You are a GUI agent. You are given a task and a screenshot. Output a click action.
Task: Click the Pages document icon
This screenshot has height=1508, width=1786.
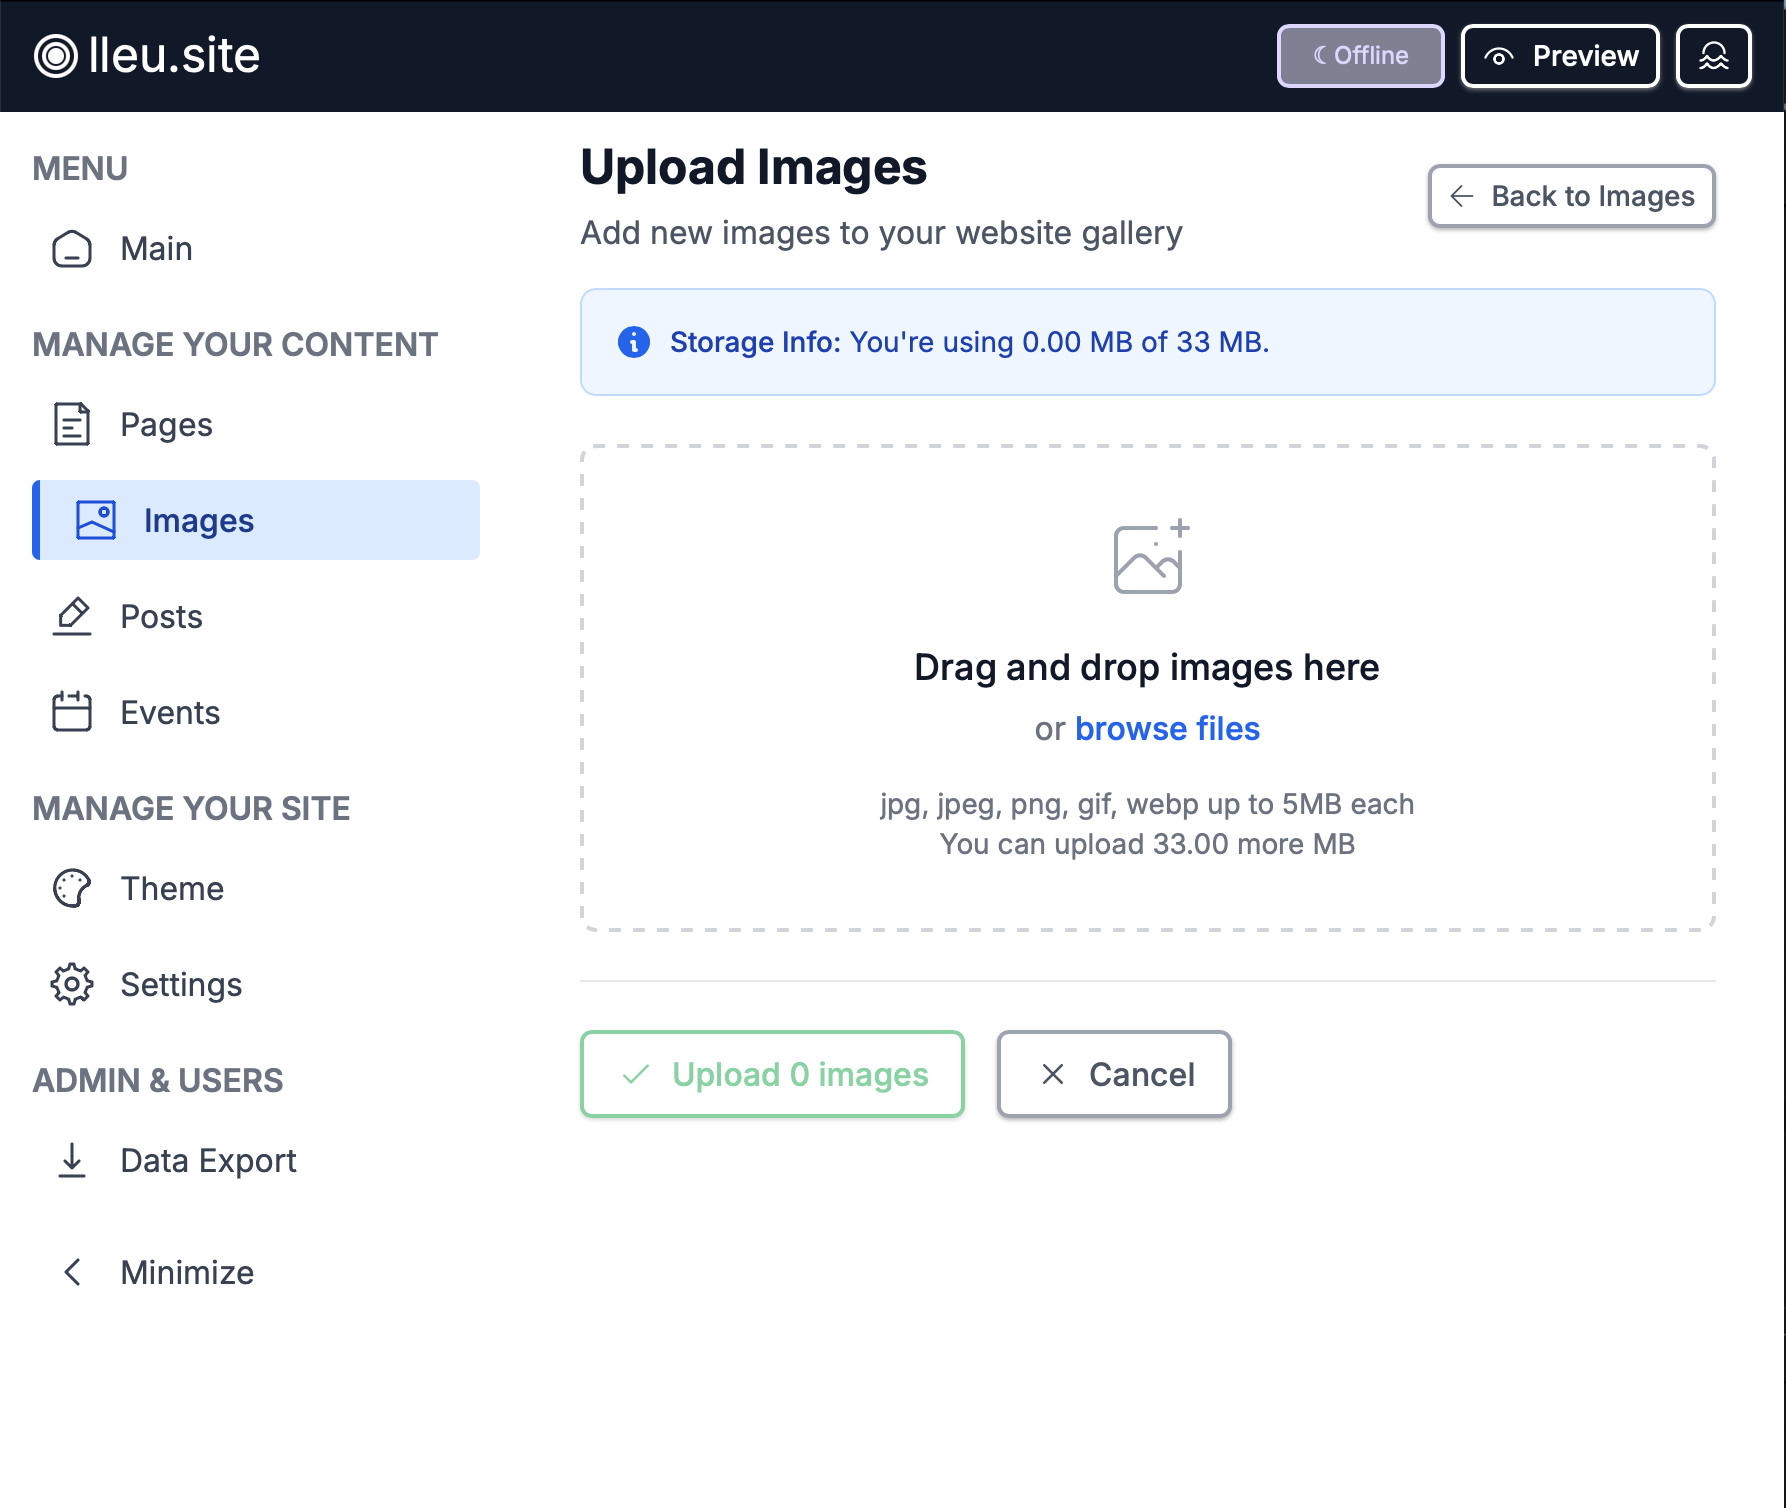coord(72,425)
